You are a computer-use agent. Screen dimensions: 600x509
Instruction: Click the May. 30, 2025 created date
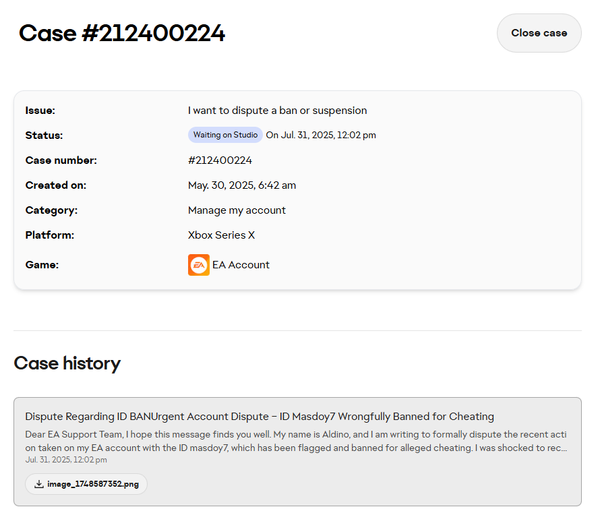241,185
